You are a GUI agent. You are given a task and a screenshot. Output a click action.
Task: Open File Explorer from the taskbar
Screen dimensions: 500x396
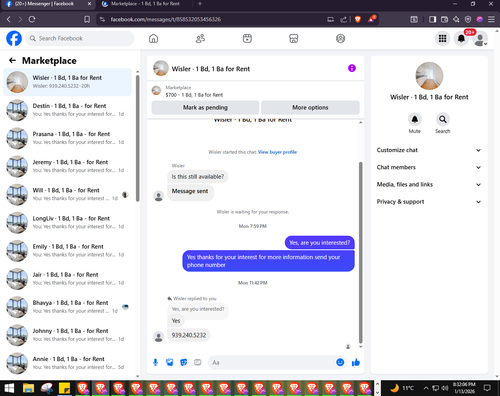click(x=28, y=388)
